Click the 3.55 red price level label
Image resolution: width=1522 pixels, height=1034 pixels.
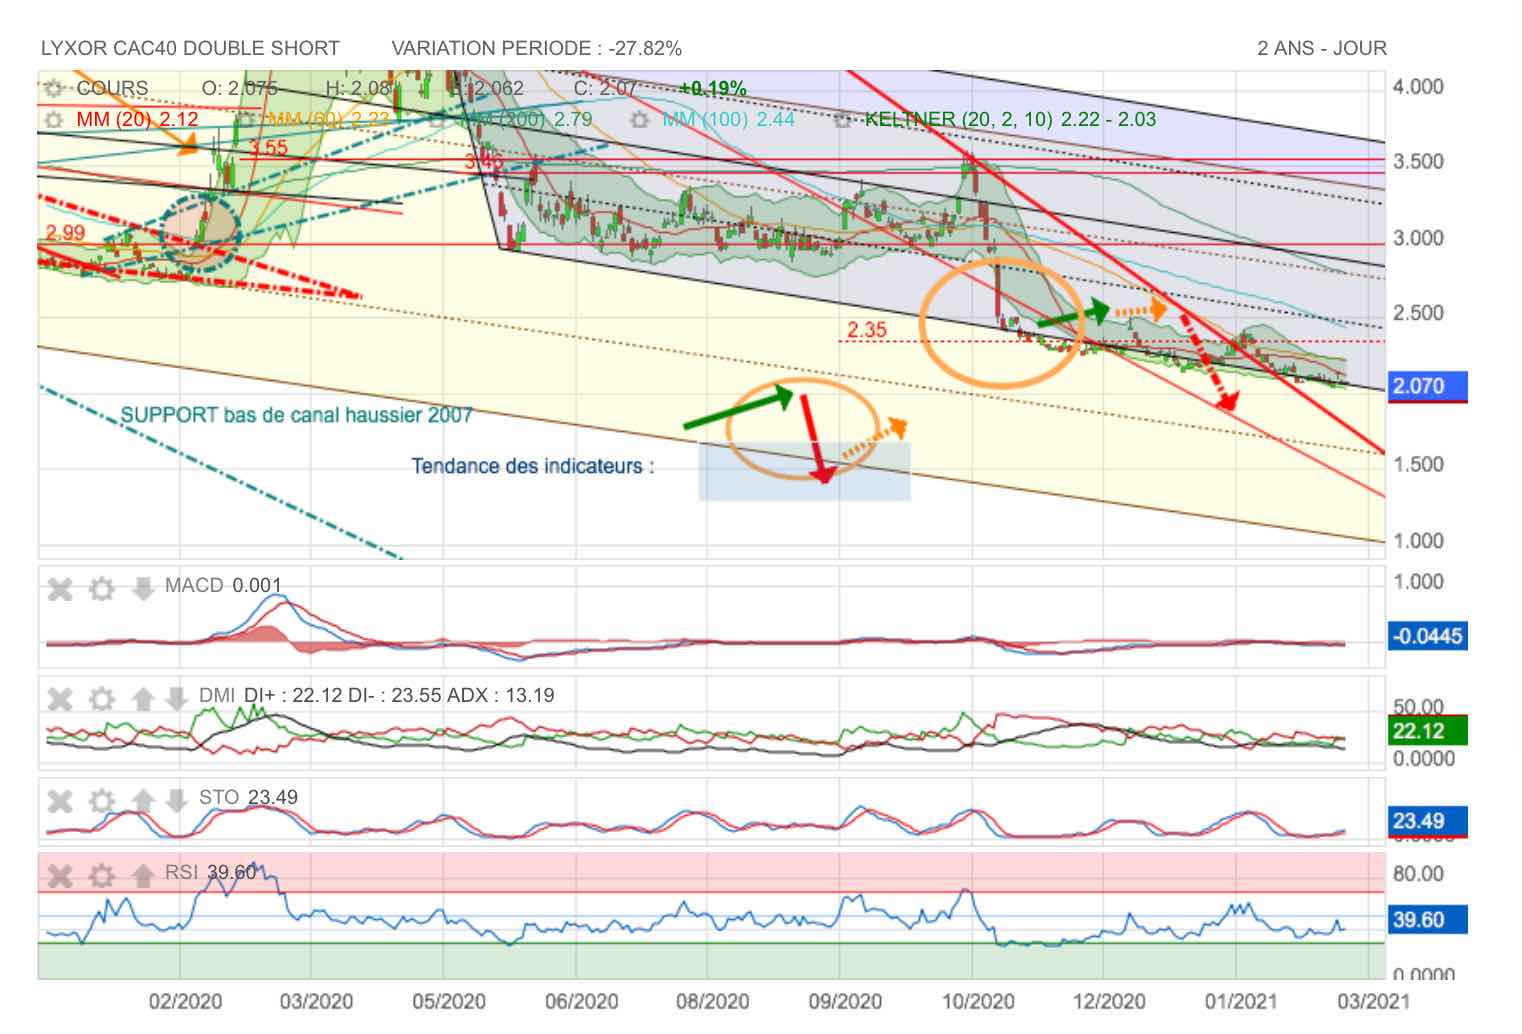[268, 148]
